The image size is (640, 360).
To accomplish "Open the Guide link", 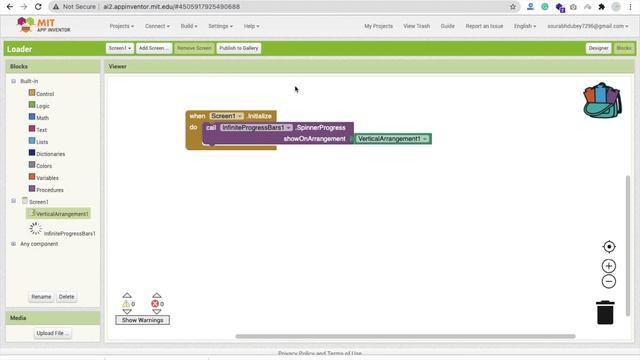I will (447, 26).
